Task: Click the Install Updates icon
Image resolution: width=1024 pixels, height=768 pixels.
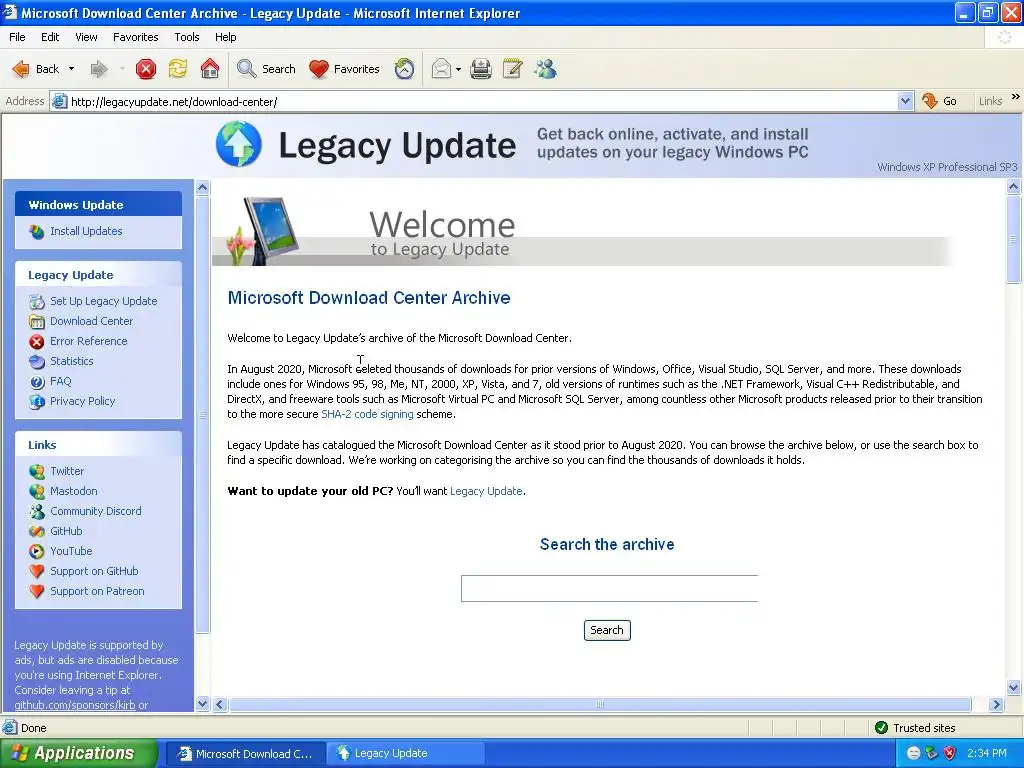Action: click(37, 231)
